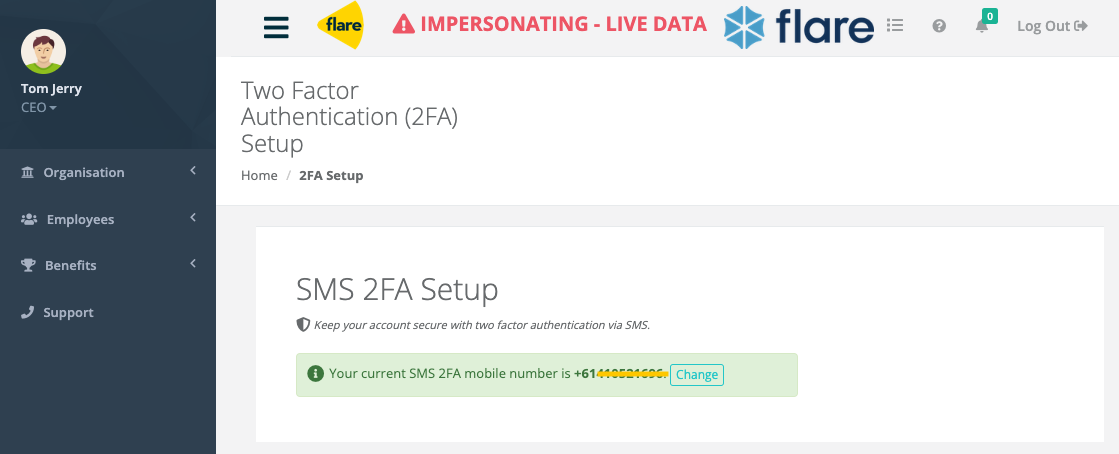Expand the Benefits menu chevron
This screenshot has height=454, width=1119.
coord(193,264)
